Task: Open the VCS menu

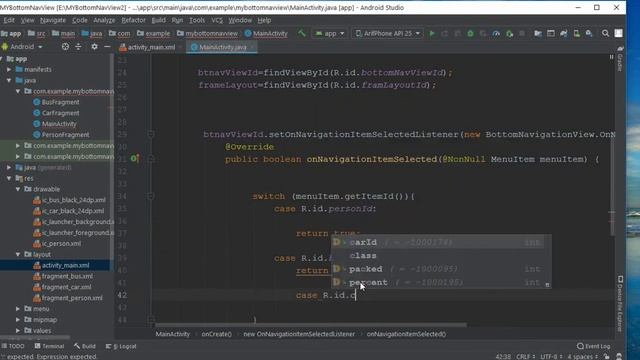Action: click(x=217, y=20)
